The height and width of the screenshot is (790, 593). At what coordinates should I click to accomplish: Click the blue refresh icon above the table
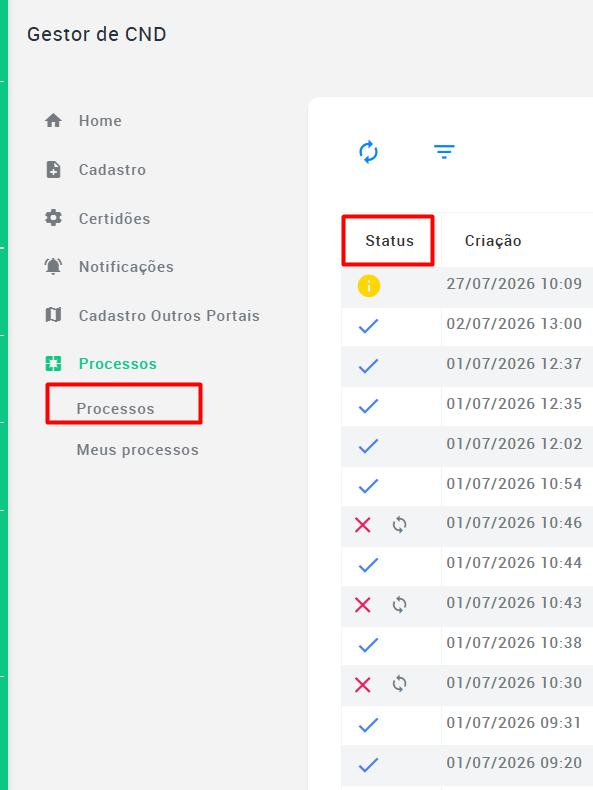coord(368,152)
